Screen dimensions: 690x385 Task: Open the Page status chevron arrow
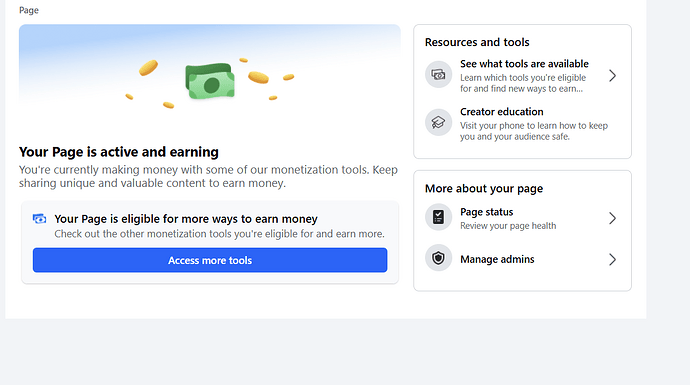tap(612, 218)
